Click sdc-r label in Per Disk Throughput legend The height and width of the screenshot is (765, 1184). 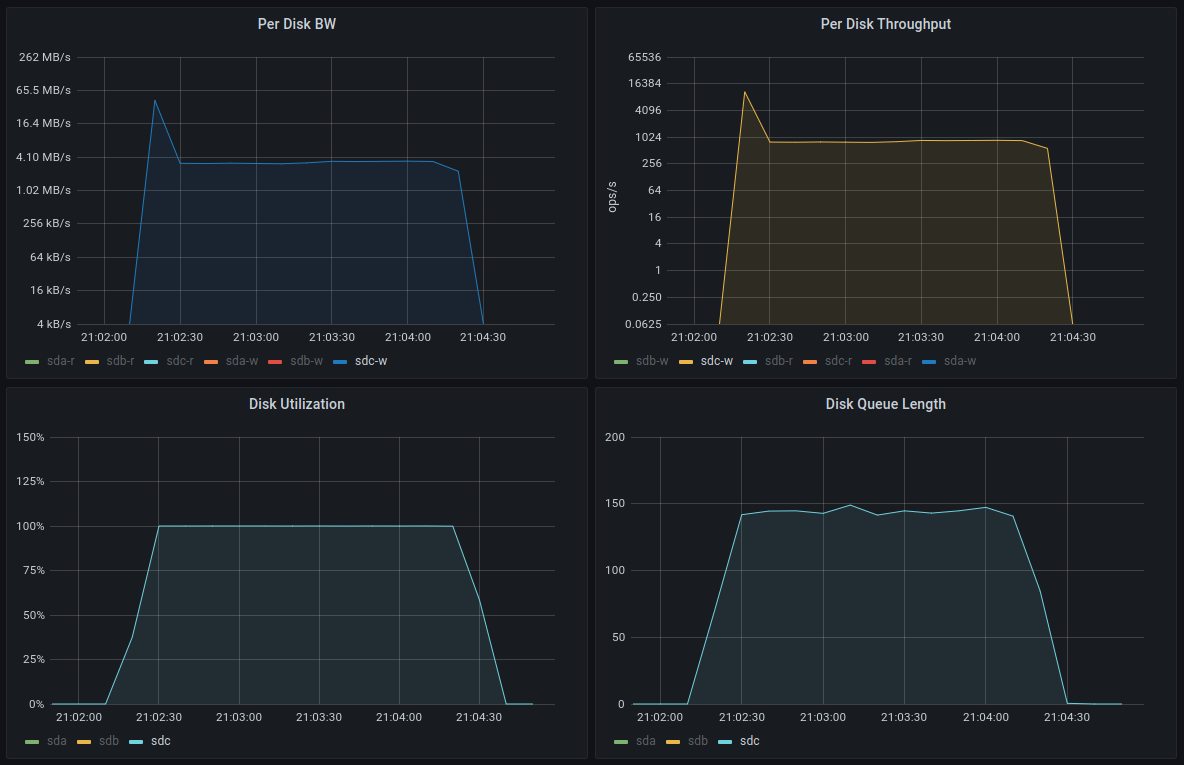838,361
